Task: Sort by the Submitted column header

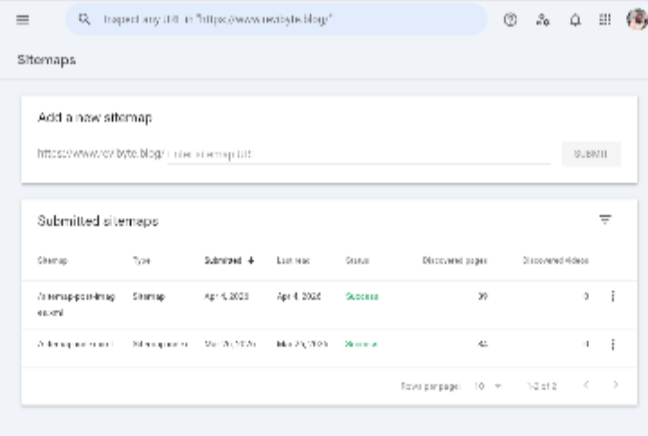Action: 229,260
